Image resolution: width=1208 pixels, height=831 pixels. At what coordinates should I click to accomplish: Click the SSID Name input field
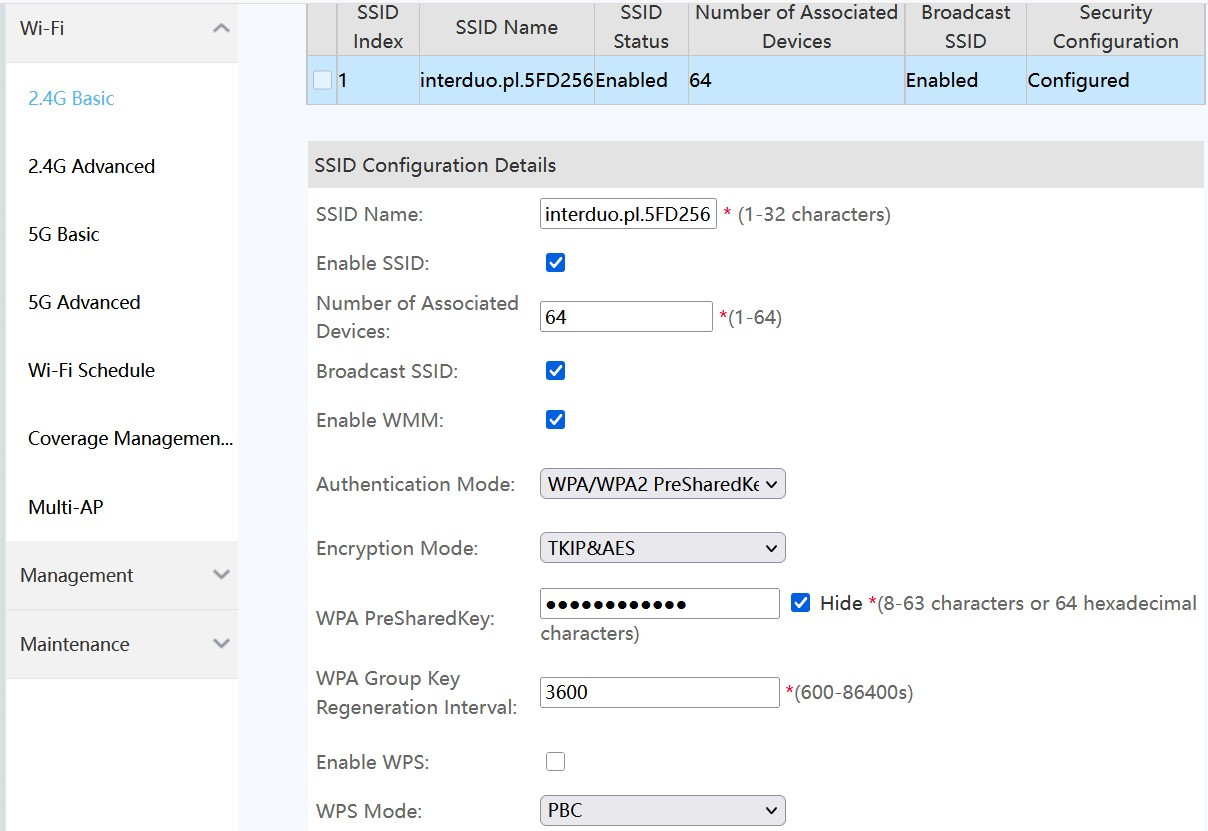click(x=627, y=213)
